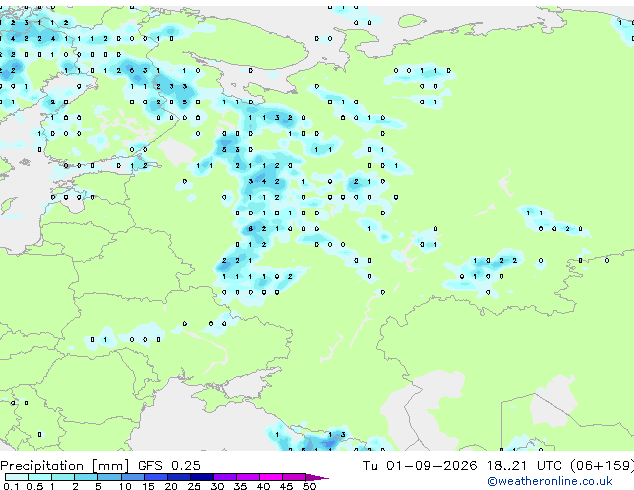Click the legend swatch between 0.1 and 0.5
Viewport: 634px width, 490px height.
[17, 477]
